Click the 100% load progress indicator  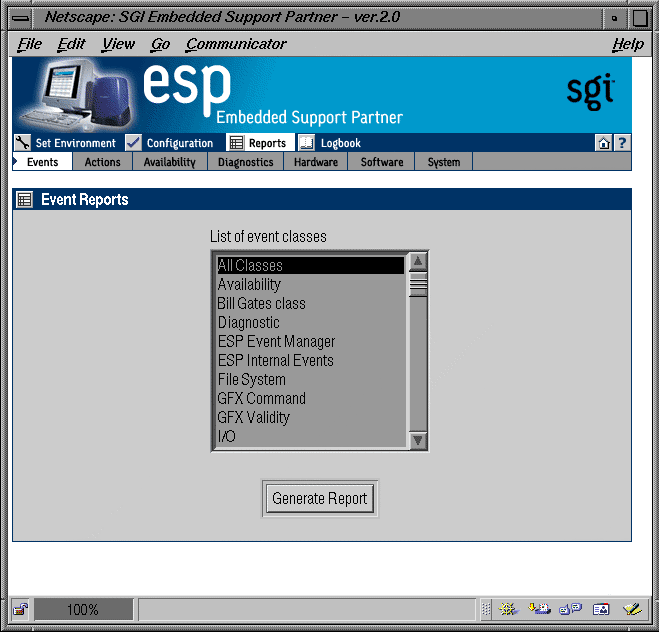coord(83,609)
